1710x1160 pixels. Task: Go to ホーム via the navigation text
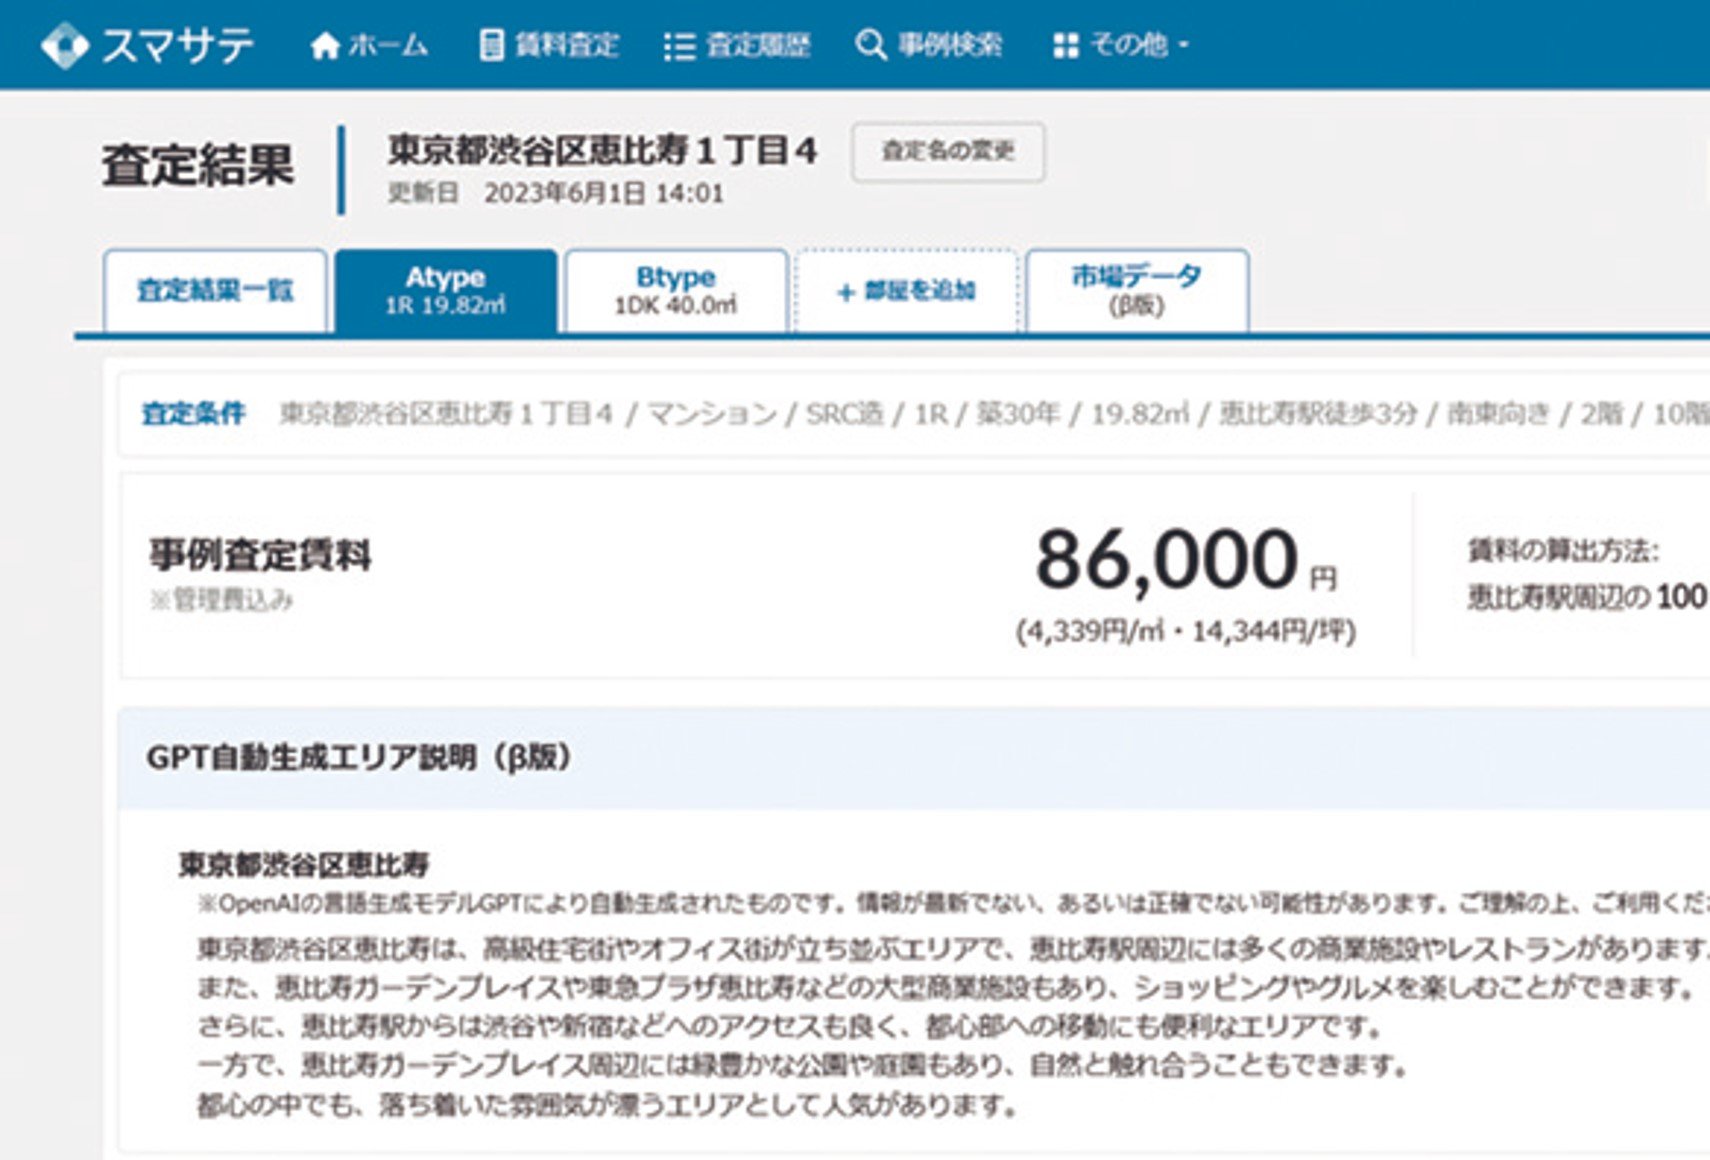388,45
